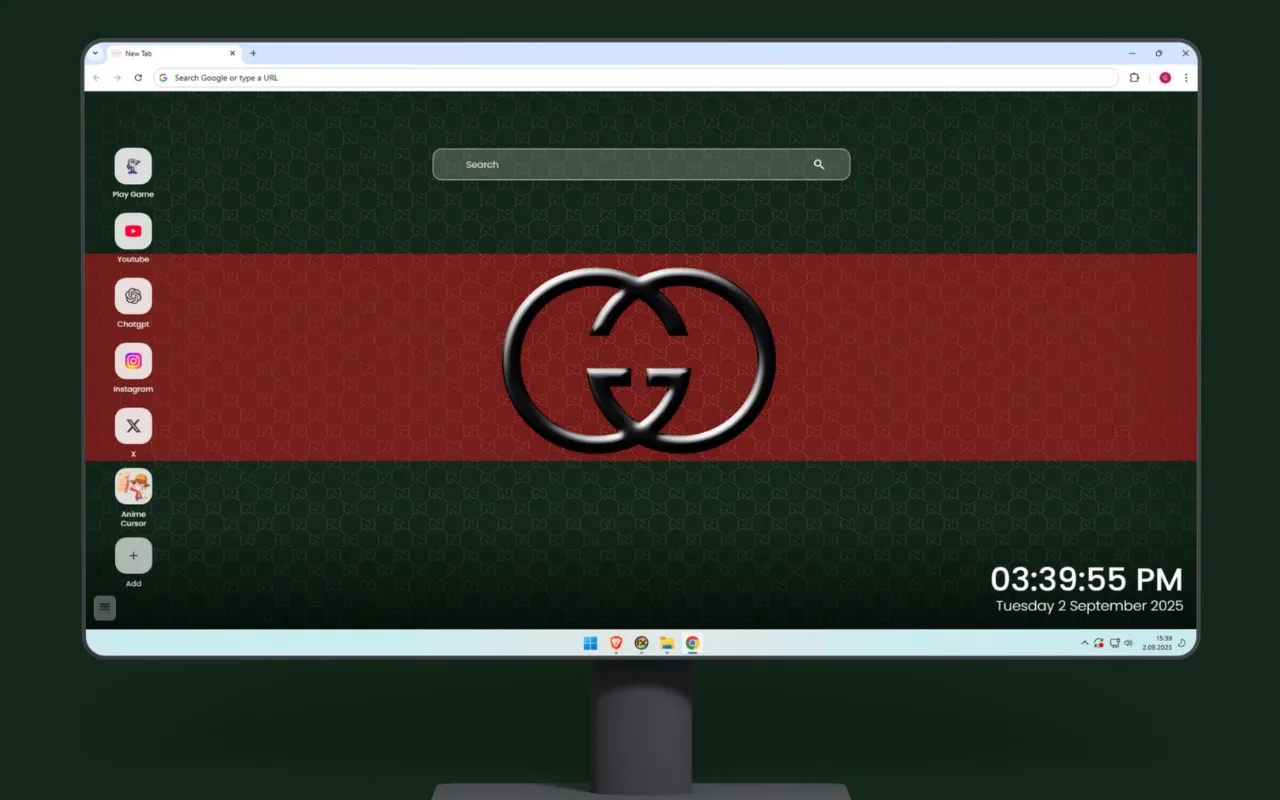
Task: Click into the page Search field
Action: [x=641, y=164]
